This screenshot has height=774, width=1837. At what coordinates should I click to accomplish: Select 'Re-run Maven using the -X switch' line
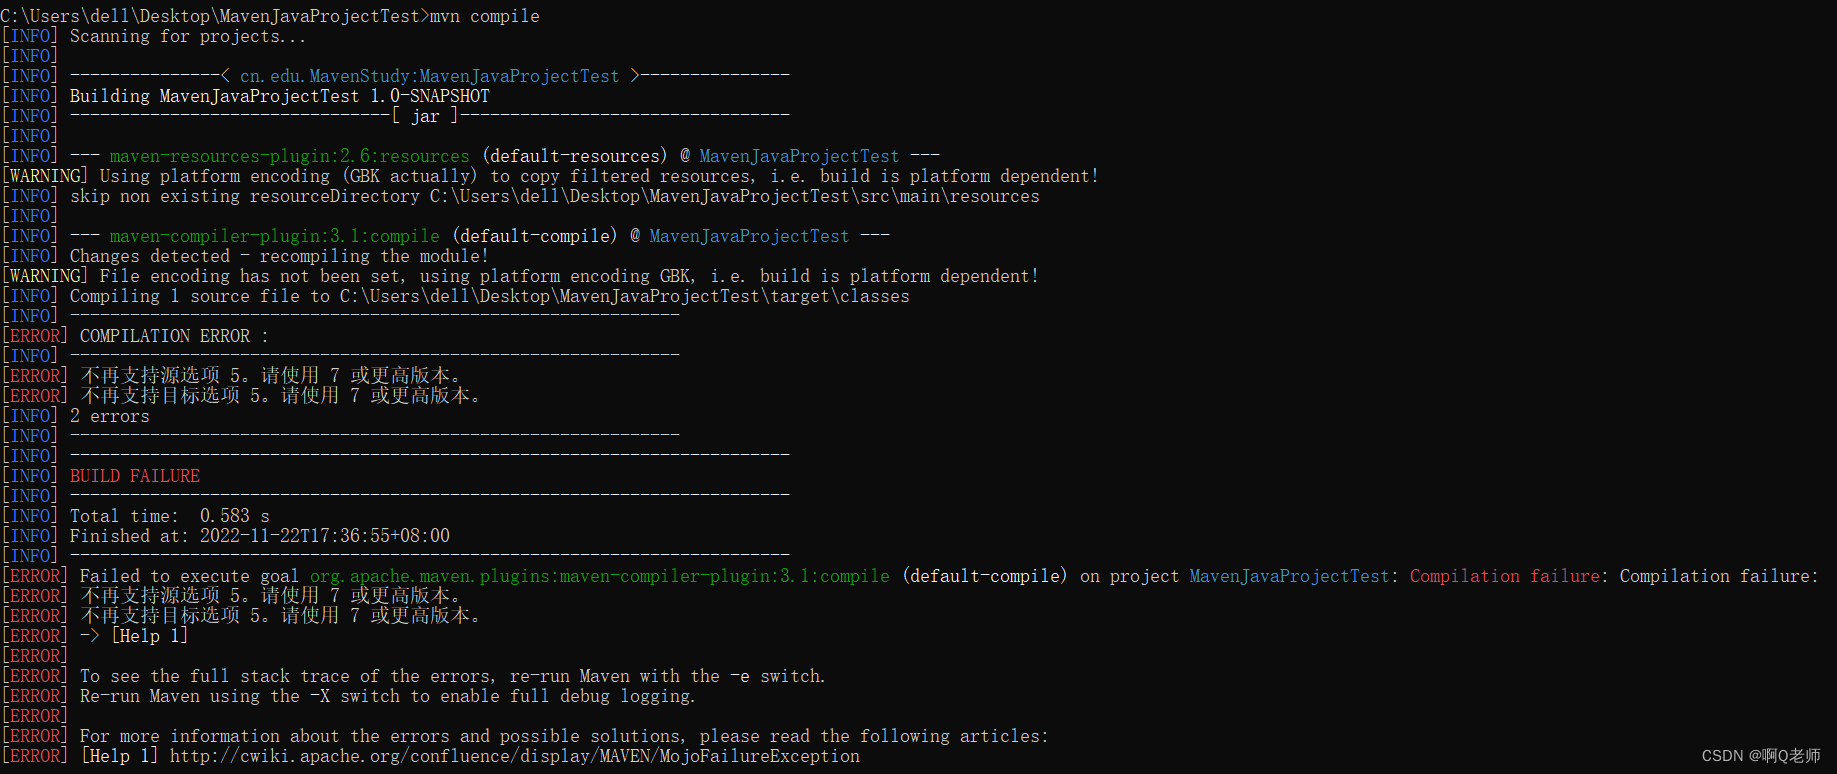[x=388, y=696]
